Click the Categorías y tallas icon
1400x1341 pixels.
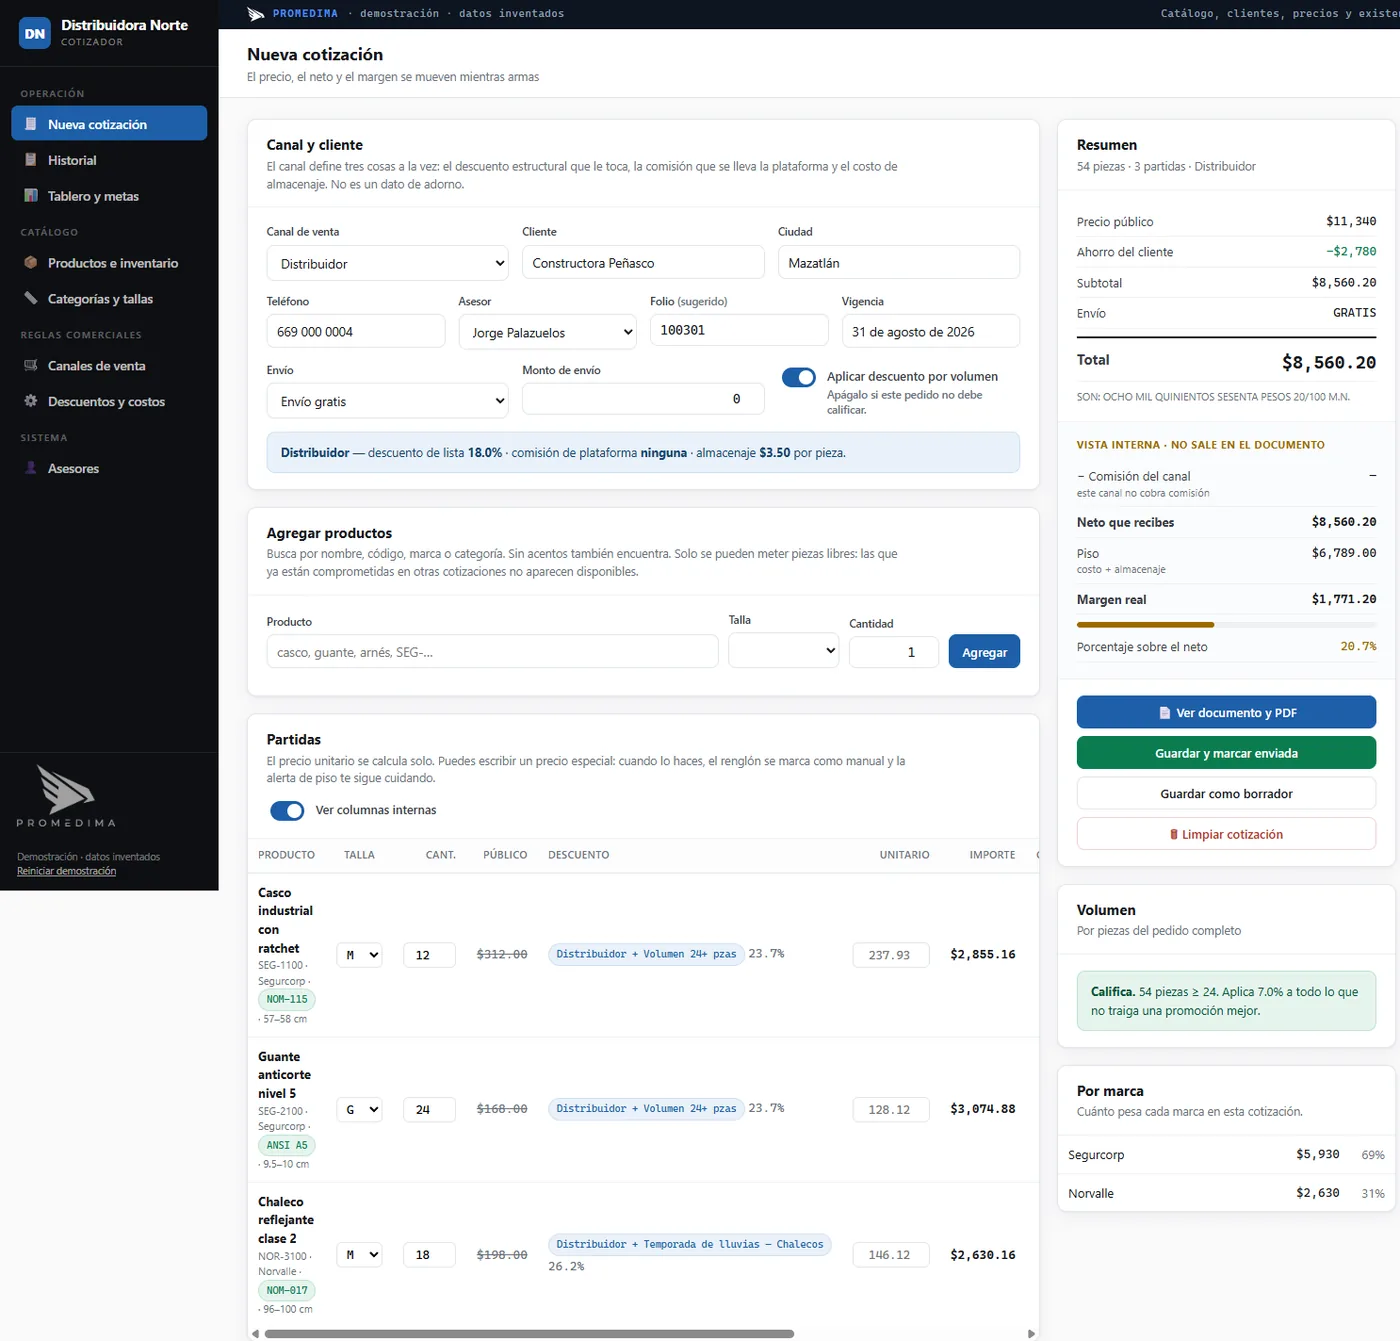(x=31, y=299)
